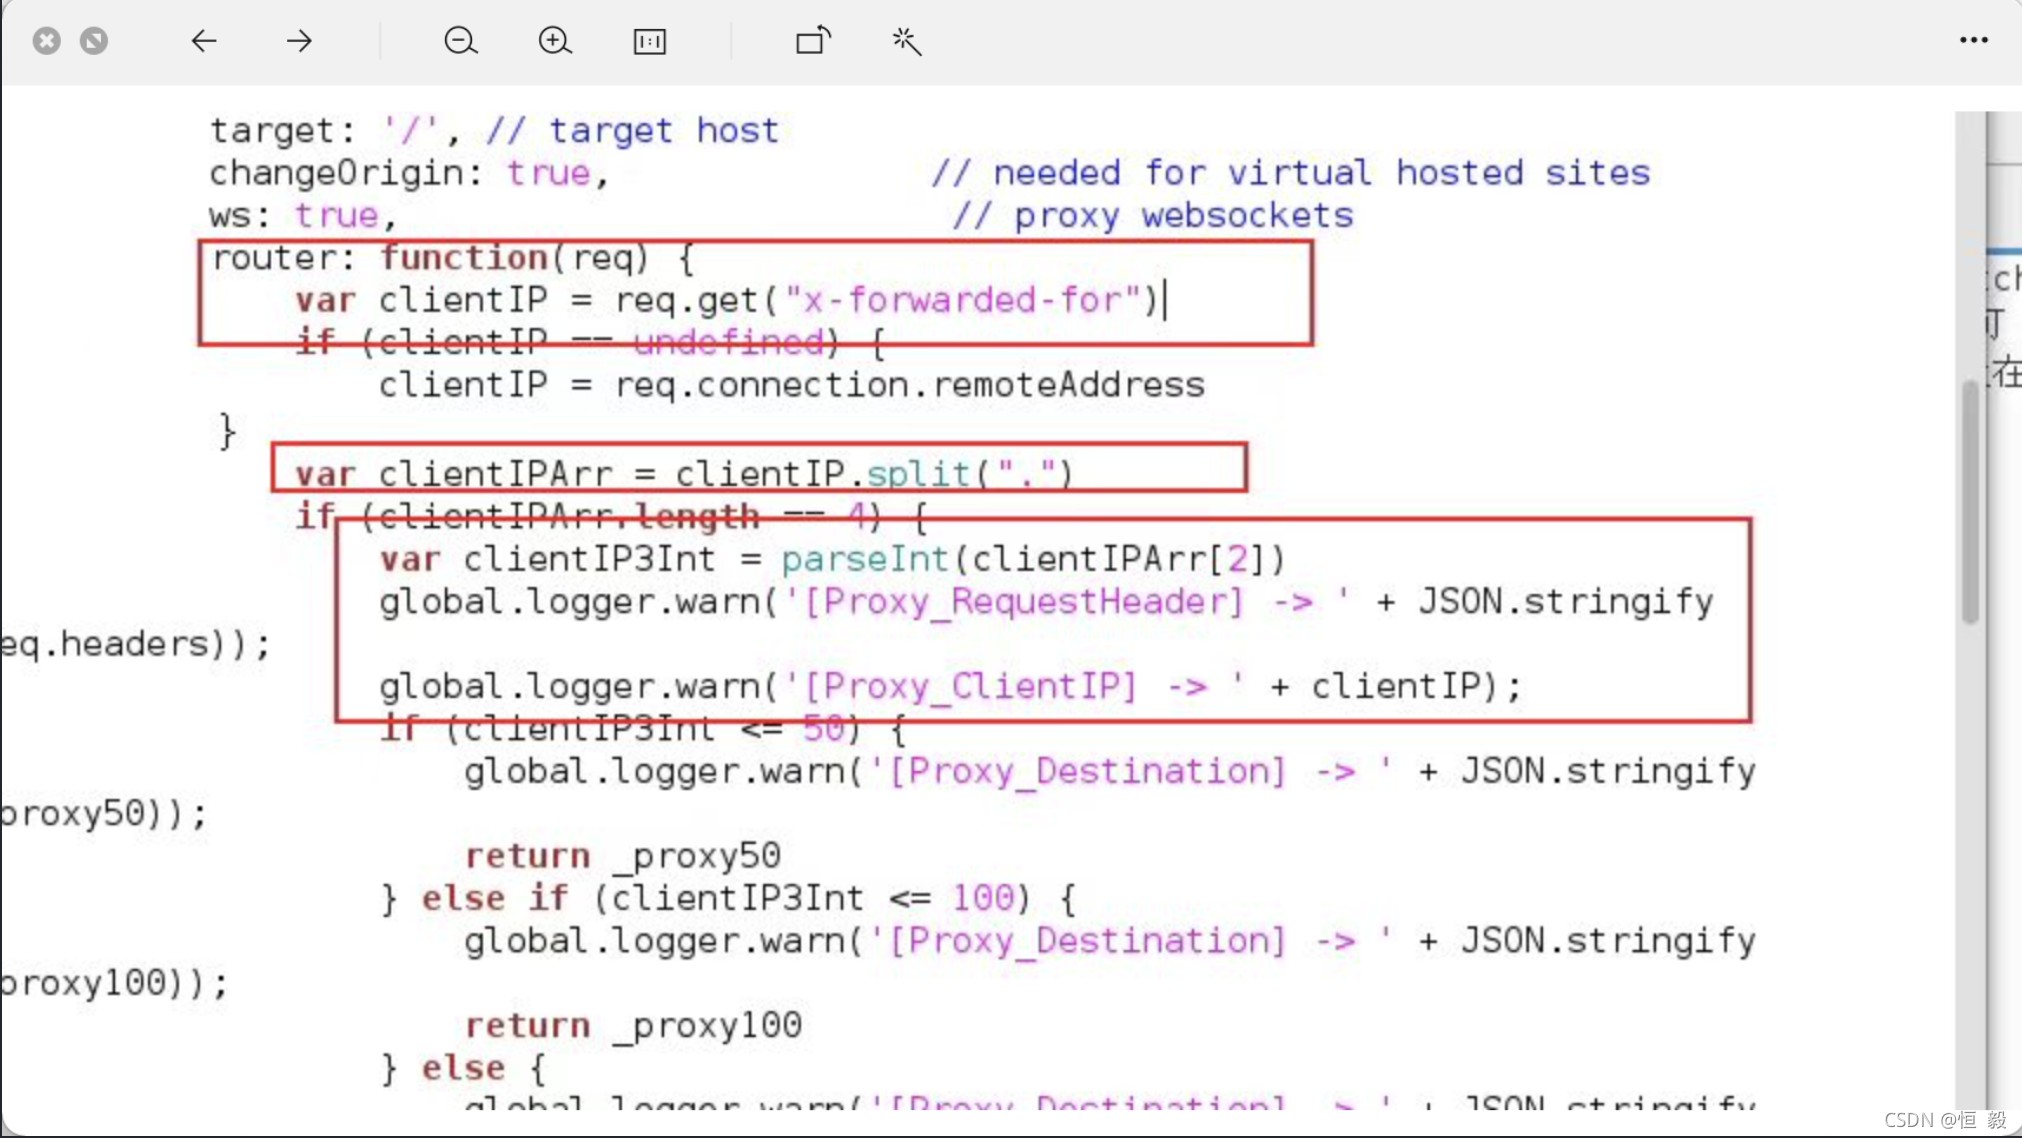Click the return _proxy100 statement

point(633,1025)
